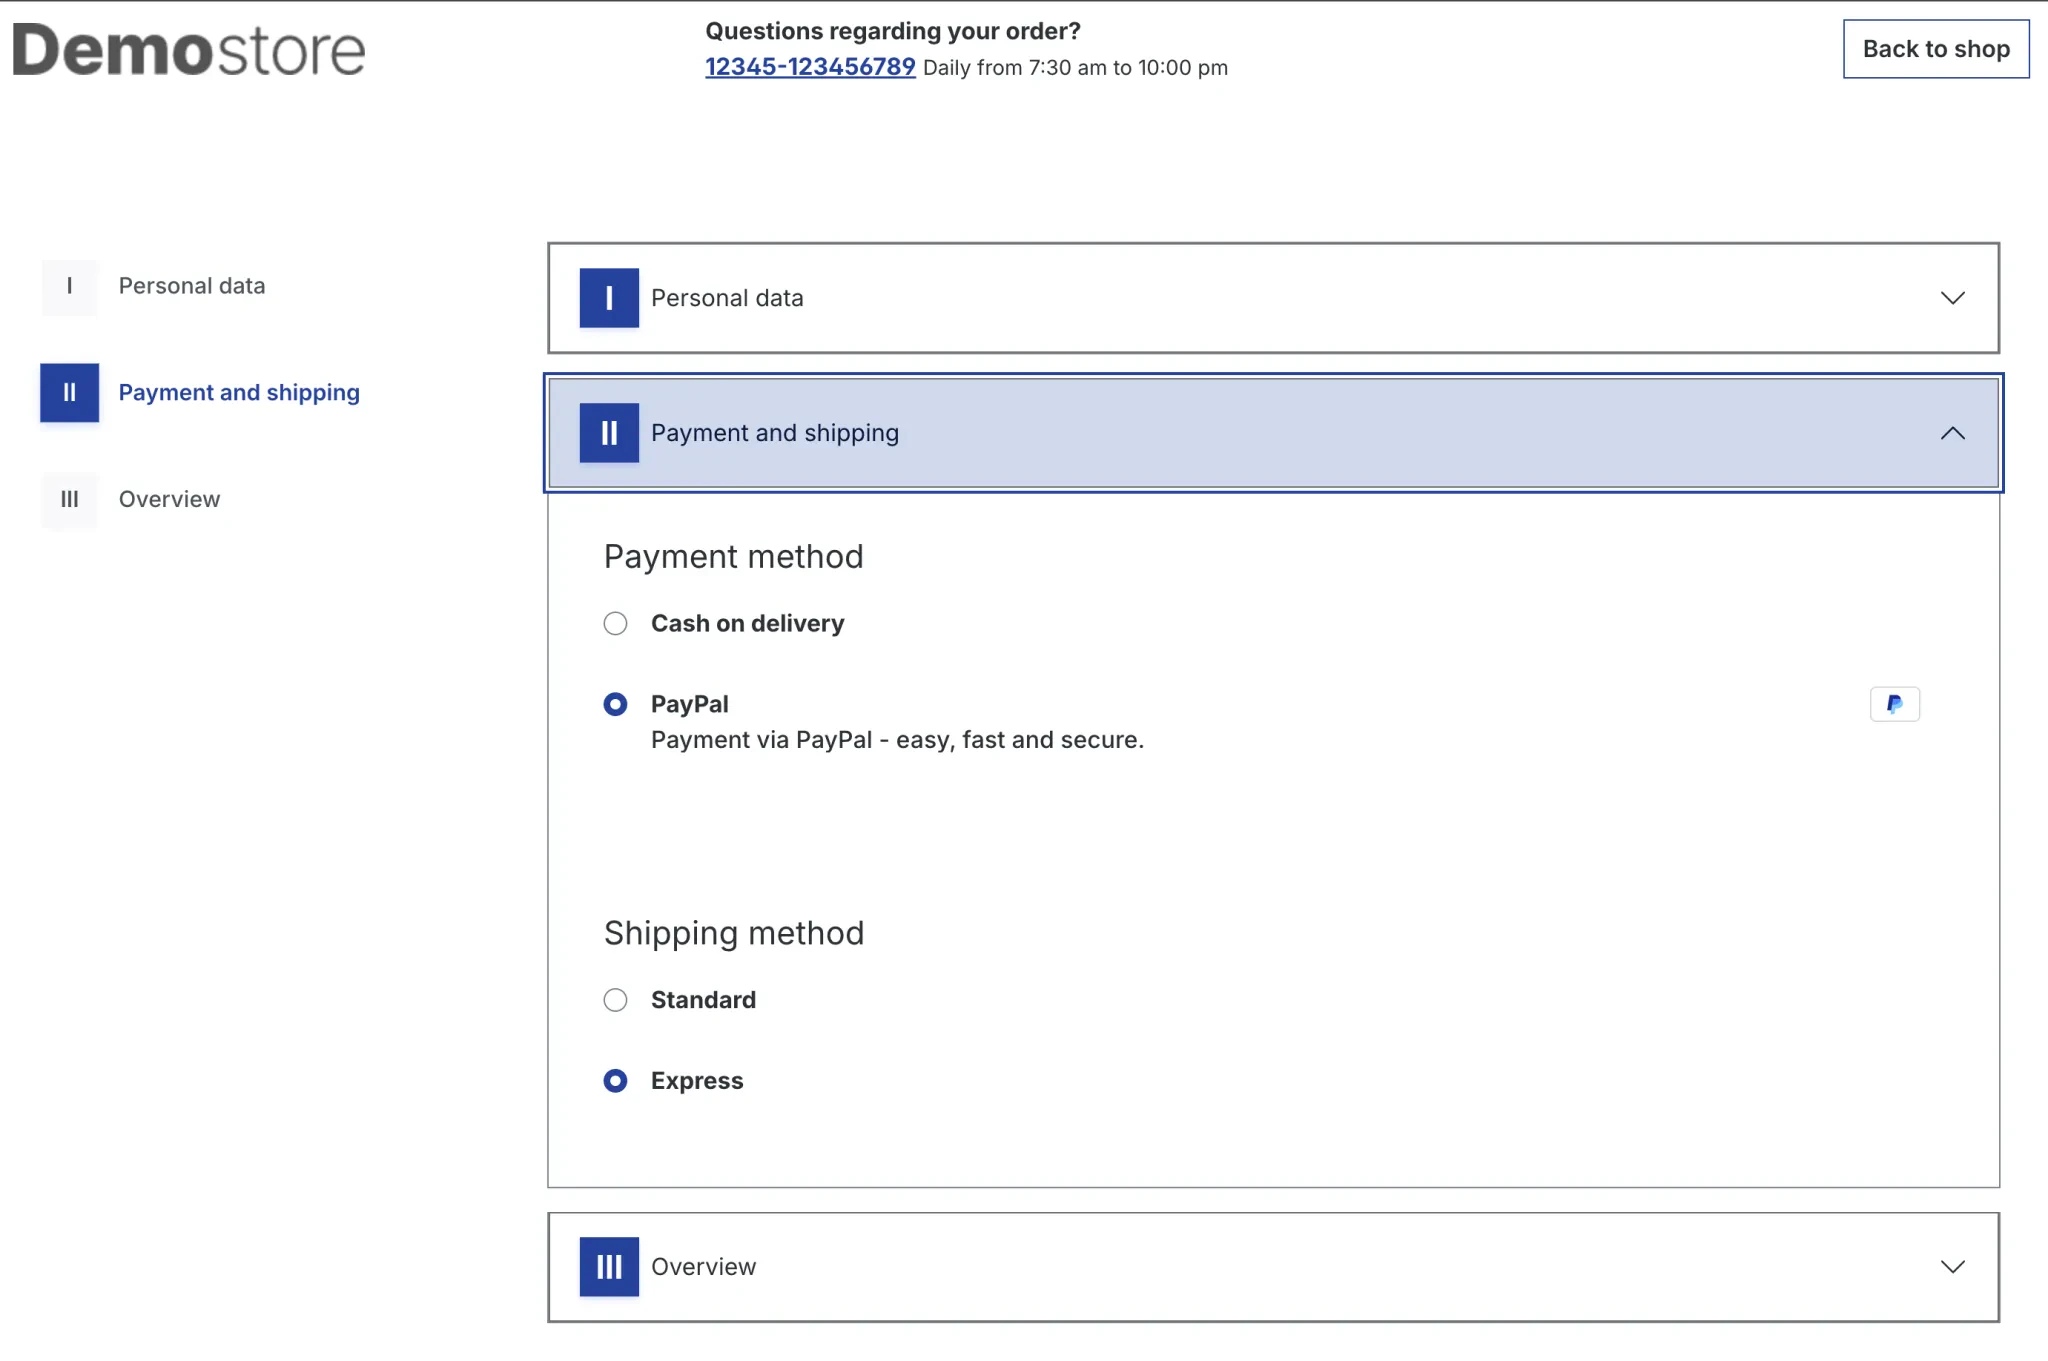Expand Personal data panel chevron
The height and width of the screenshot is (1361, 2048).
[x=1952, y=298]
